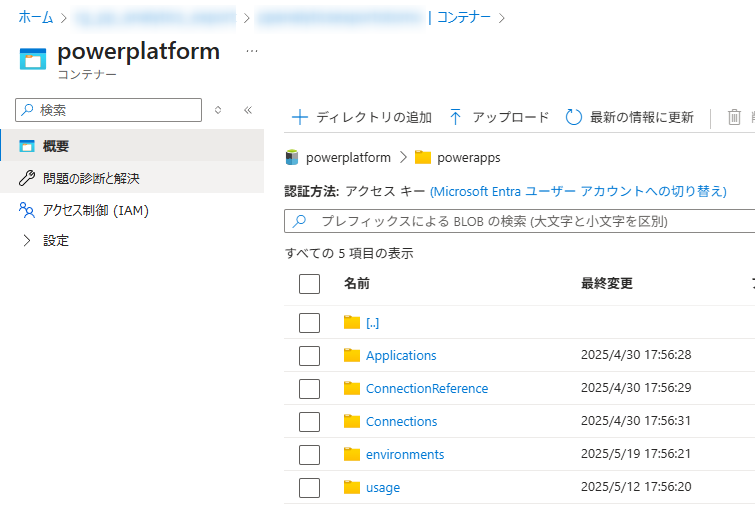Click the BLOB prefix search field
The image size is (755, 523).
[520, 221]
